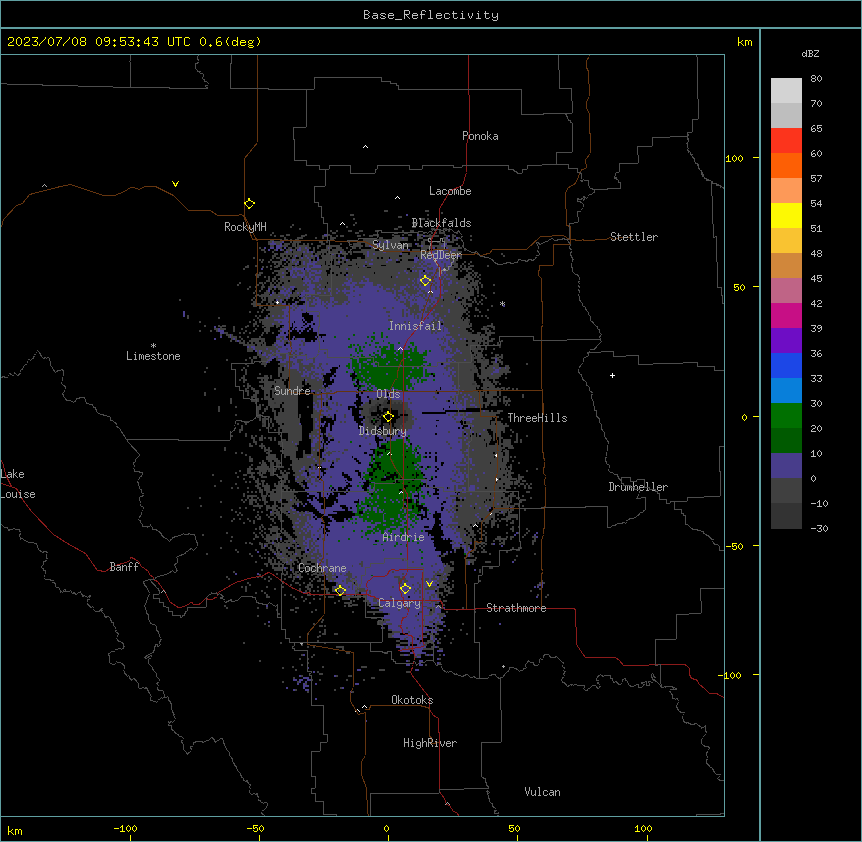Select the purple 36-39 dBZ legend swatch
Viewport: 862px width, 842px height.
[x=786, y=341]
